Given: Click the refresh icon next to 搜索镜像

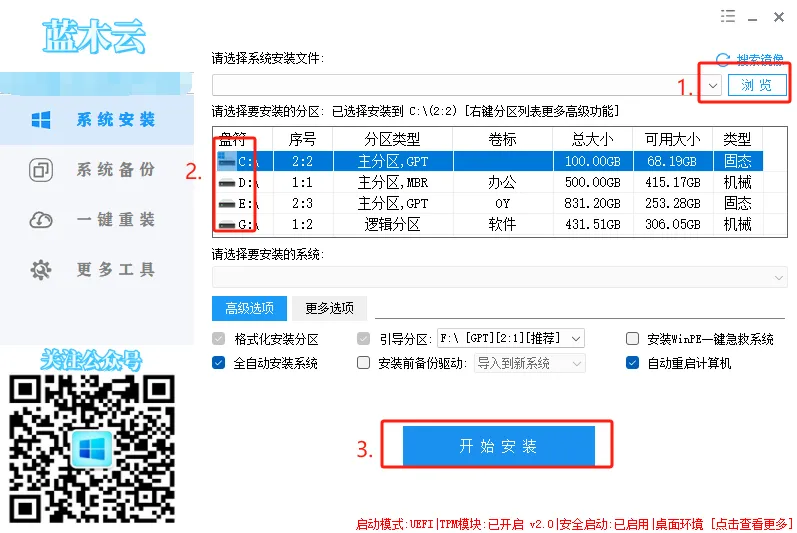Looking at the screenshot, I should click(x=723, y=60).
